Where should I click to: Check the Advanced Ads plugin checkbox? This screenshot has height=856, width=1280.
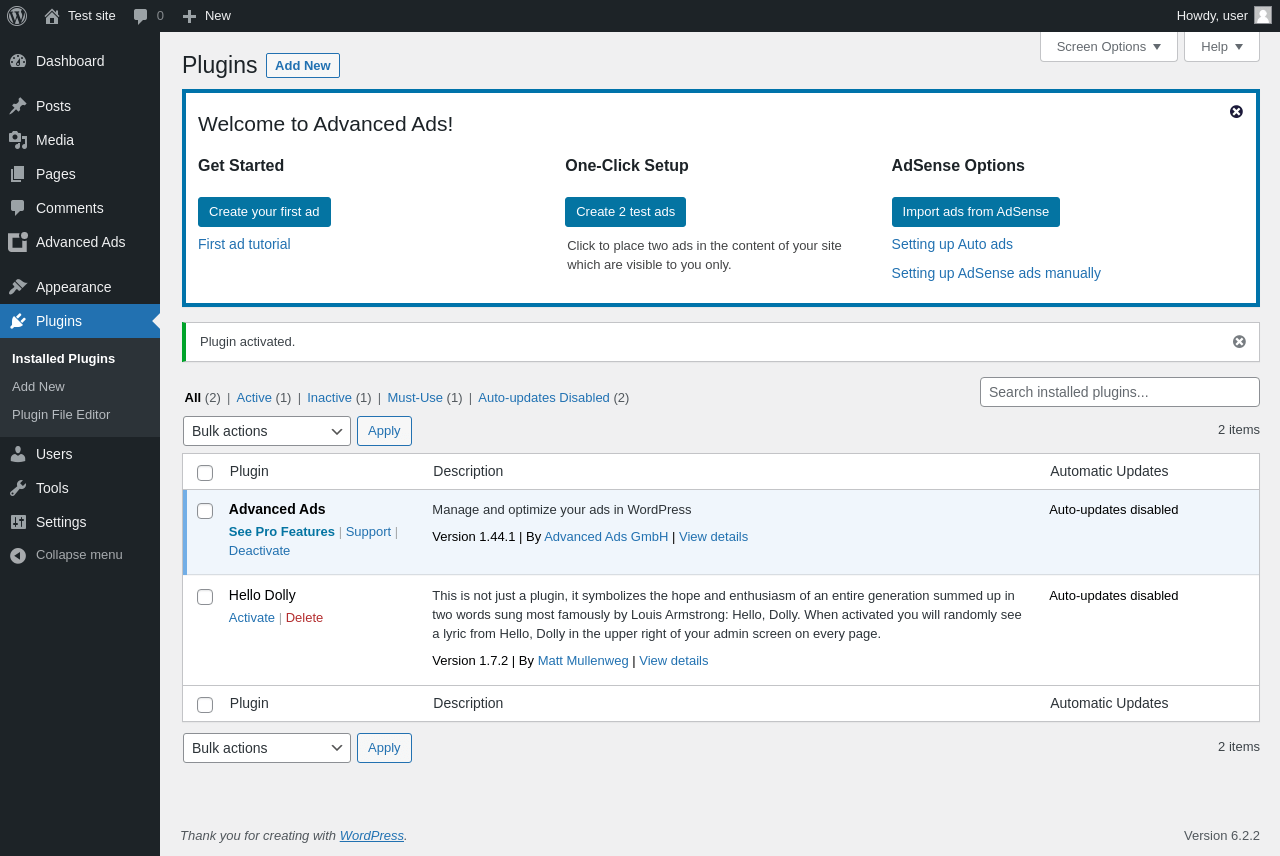(x=205, y=511)
